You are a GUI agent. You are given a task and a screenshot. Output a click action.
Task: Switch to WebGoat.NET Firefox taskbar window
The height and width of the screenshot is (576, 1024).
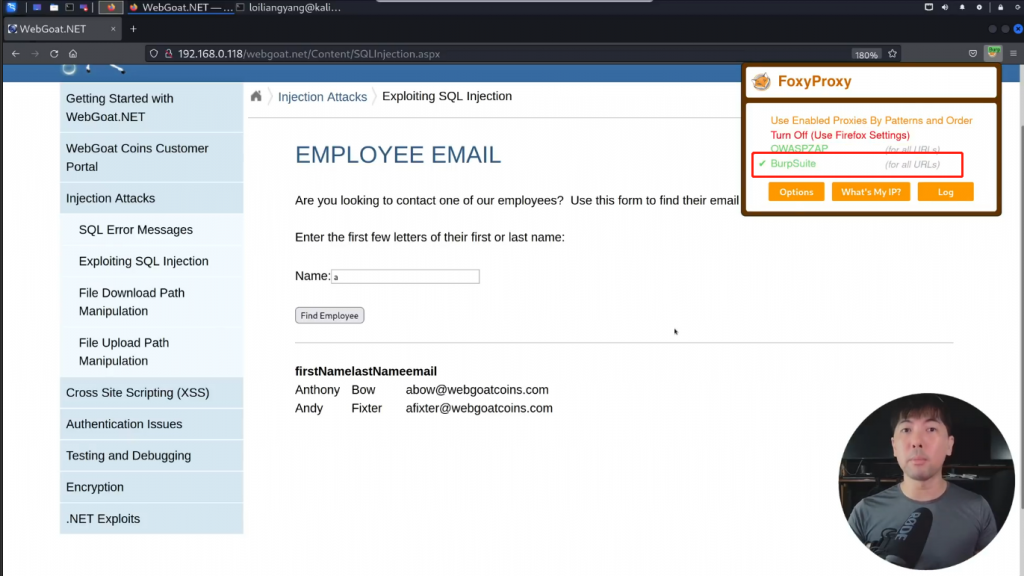point(180,7)
